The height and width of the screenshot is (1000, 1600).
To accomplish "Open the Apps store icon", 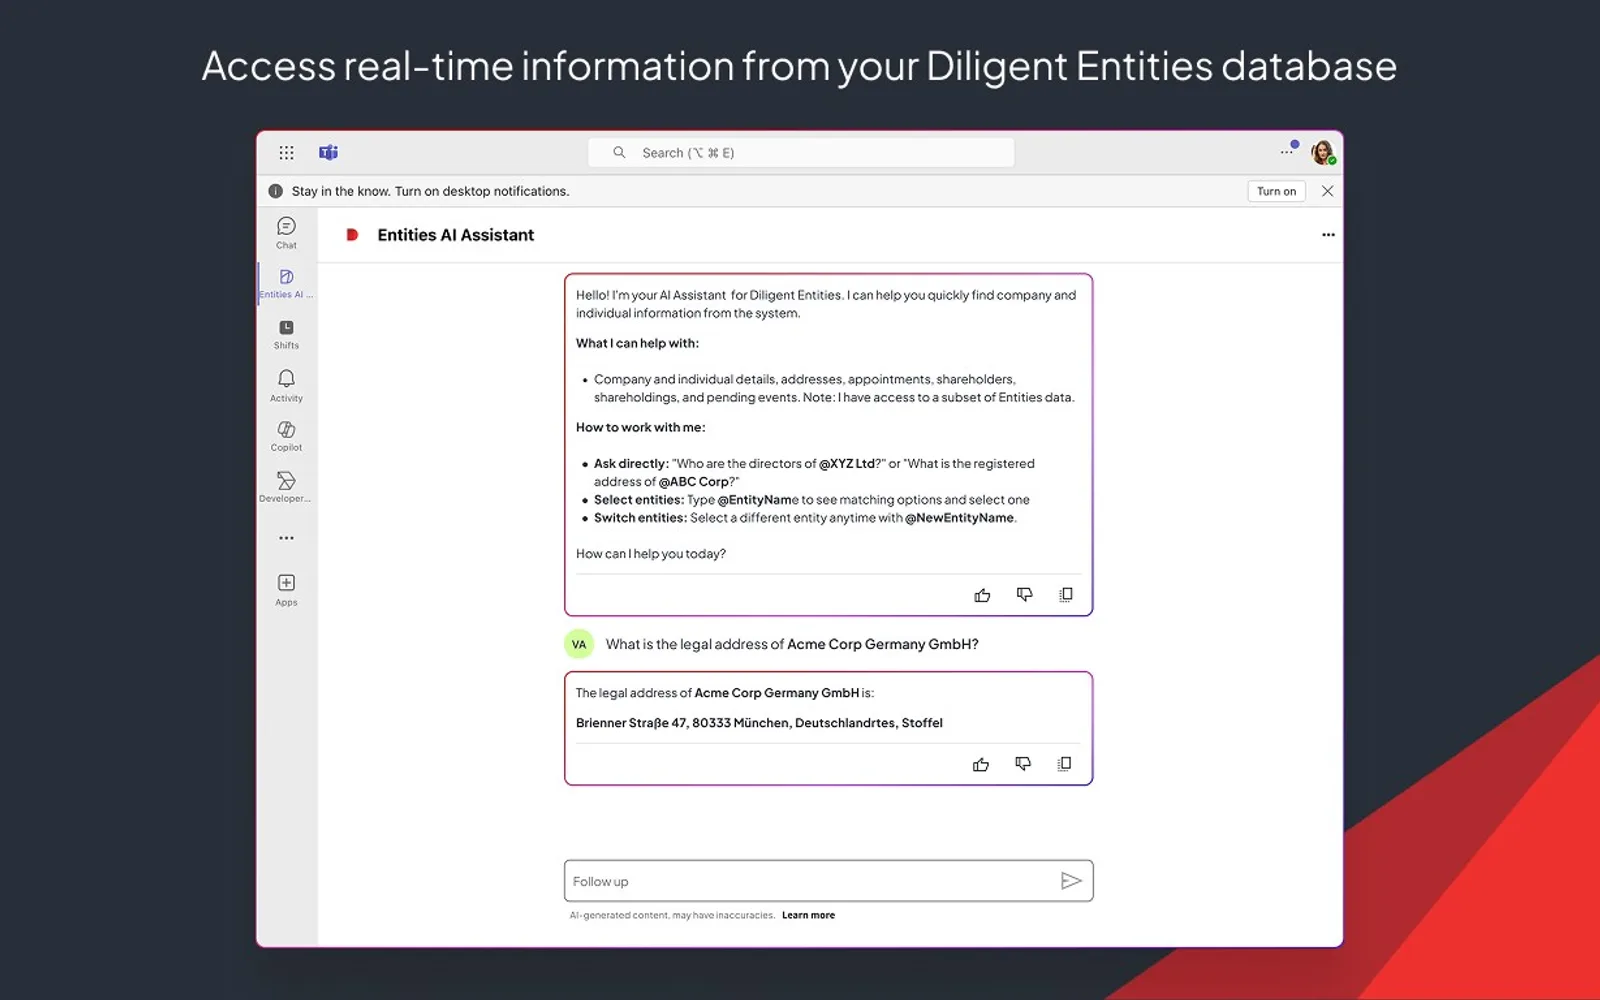I will 286,590.
